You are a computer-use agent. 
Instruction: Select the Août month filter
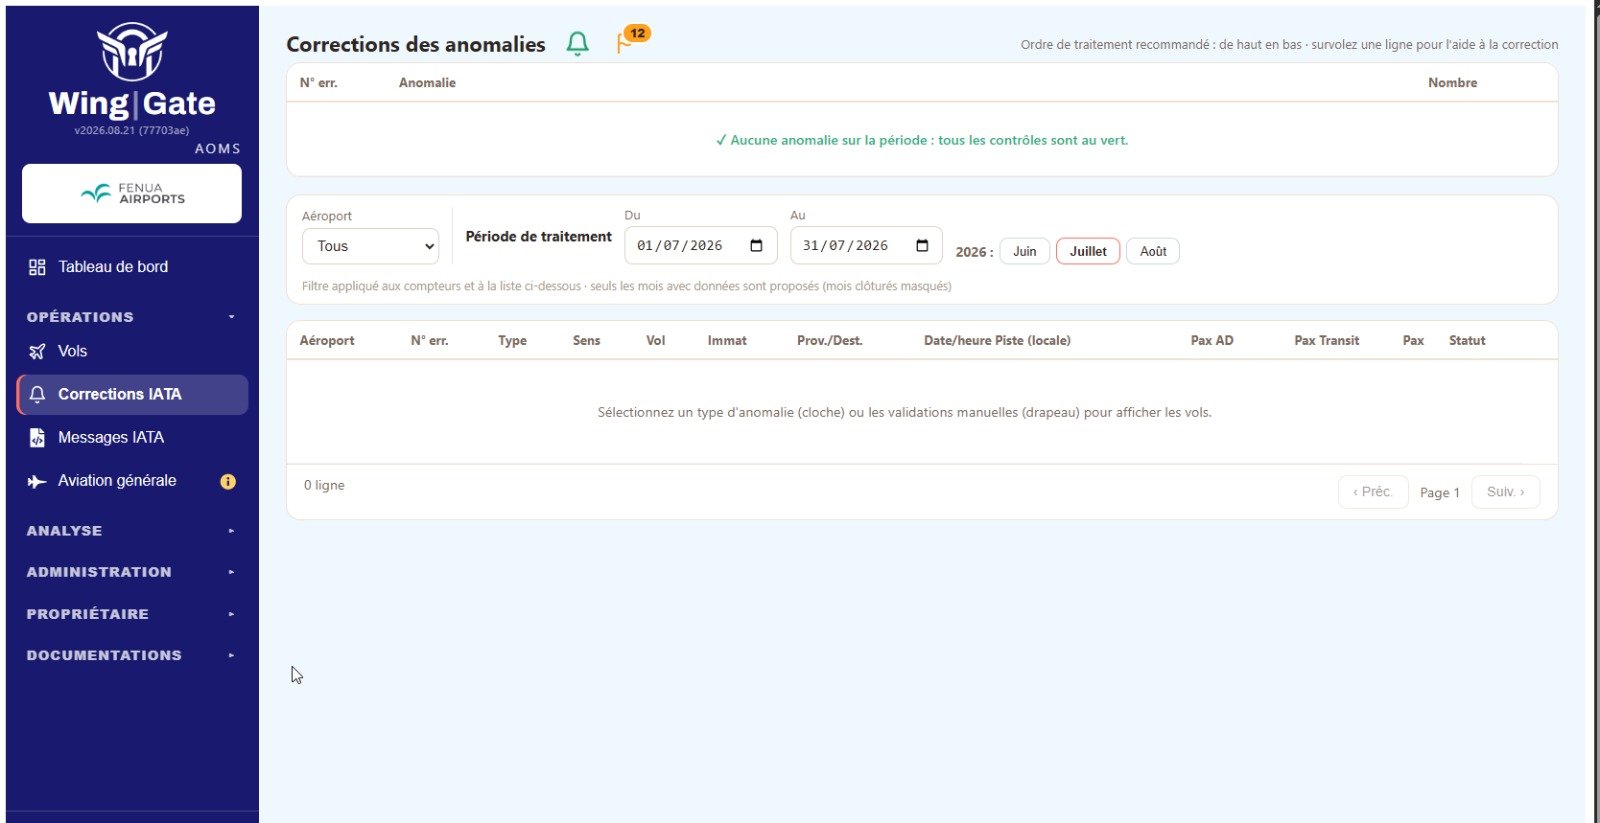tap(1153, 251)
